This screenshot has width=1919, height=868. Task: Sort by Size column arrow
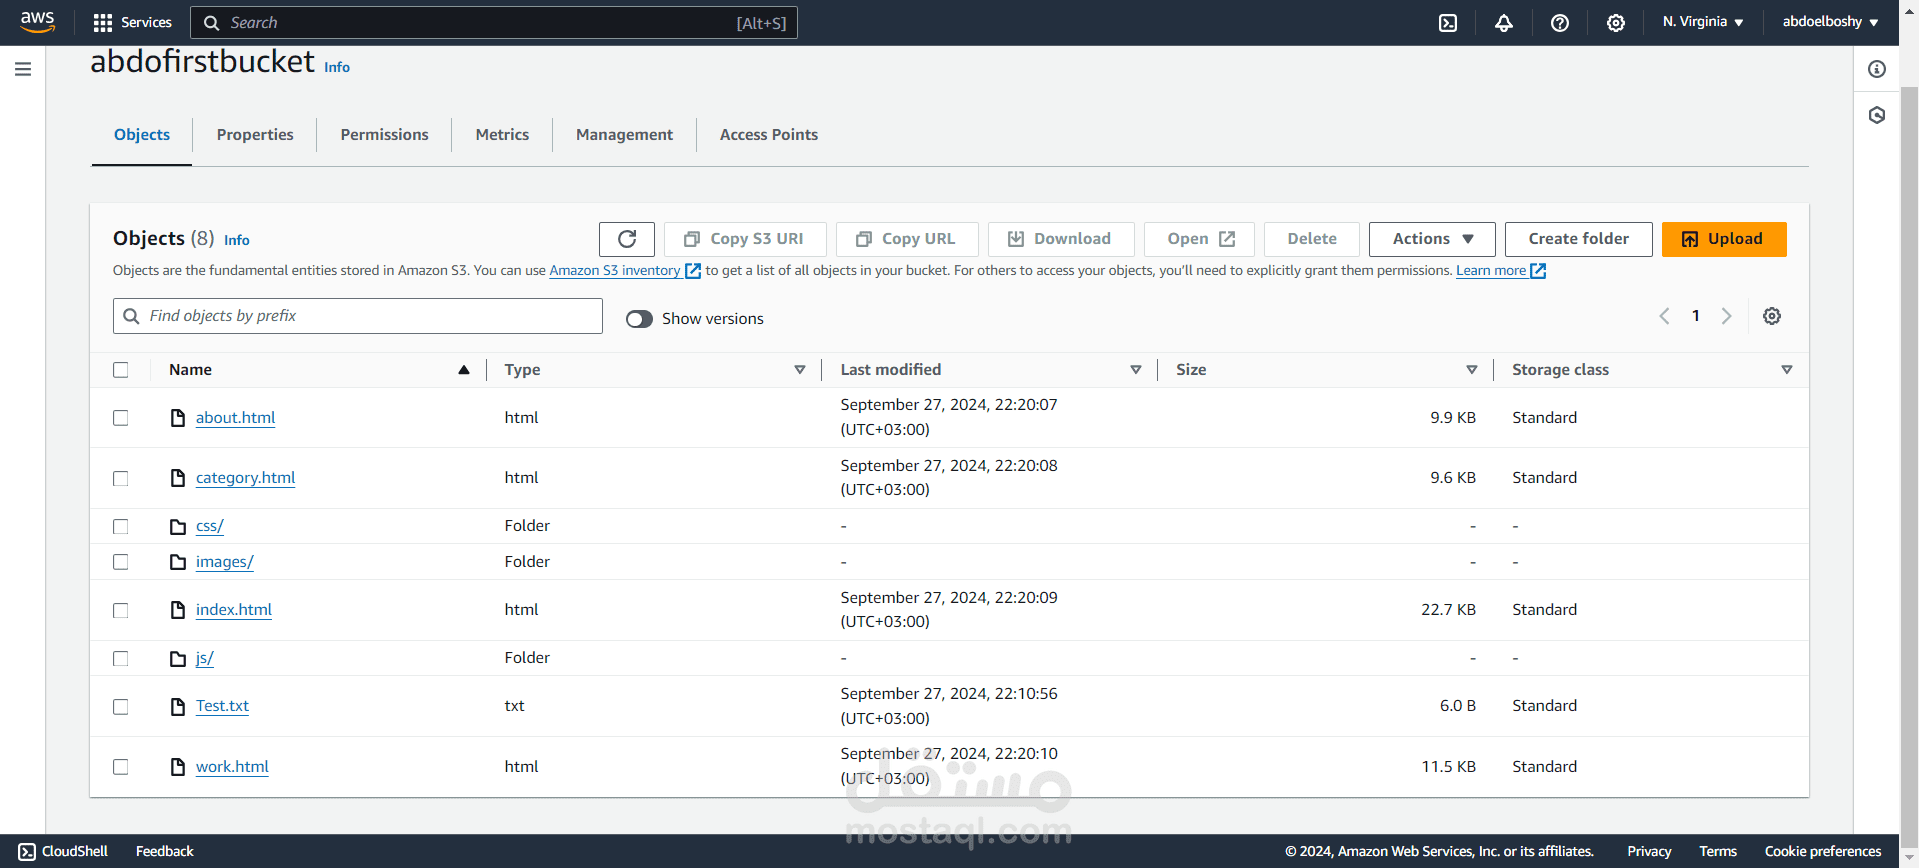coord(1472,370)
